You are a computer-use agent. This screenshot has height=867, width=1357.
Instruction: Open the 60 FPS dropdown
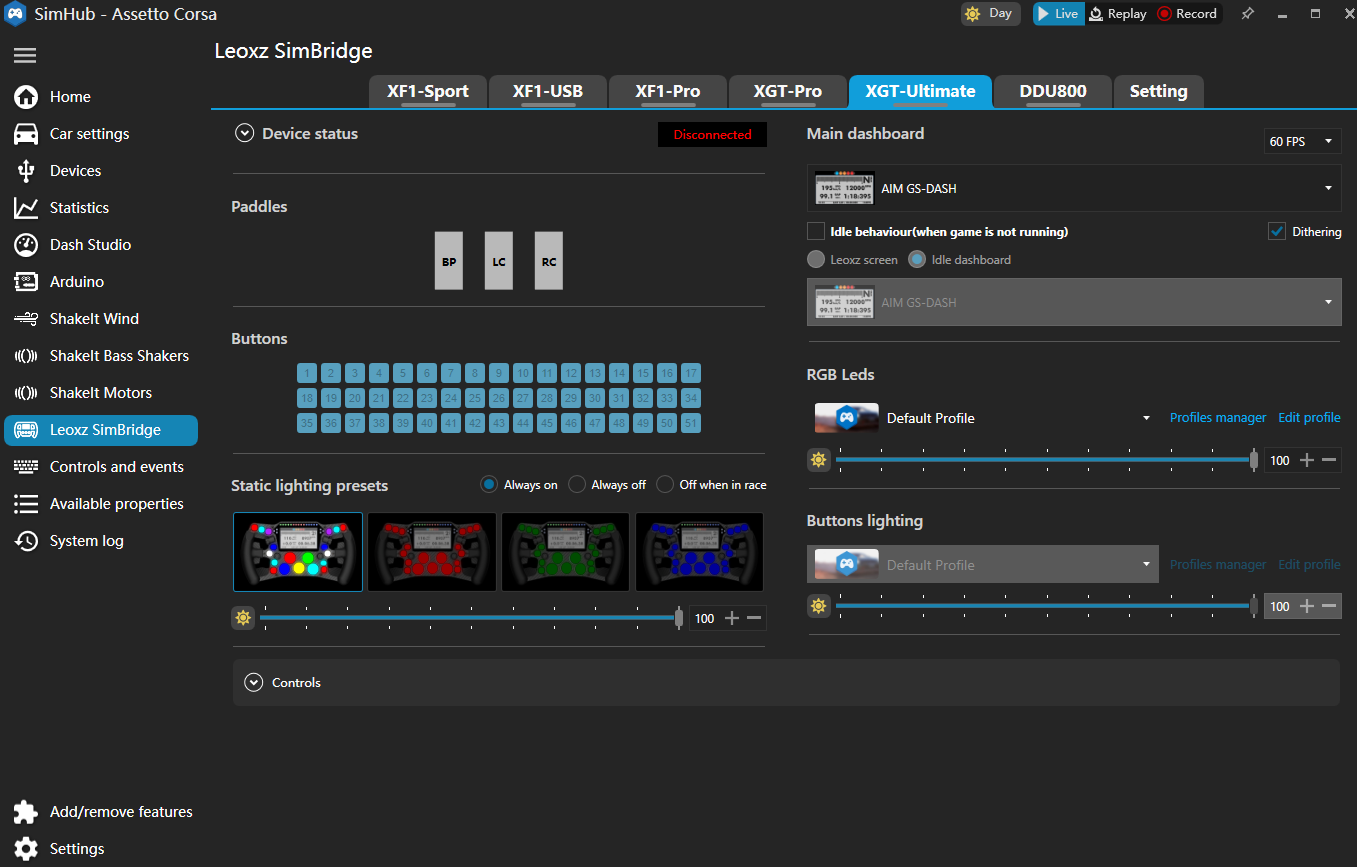tap(1302, 142)
